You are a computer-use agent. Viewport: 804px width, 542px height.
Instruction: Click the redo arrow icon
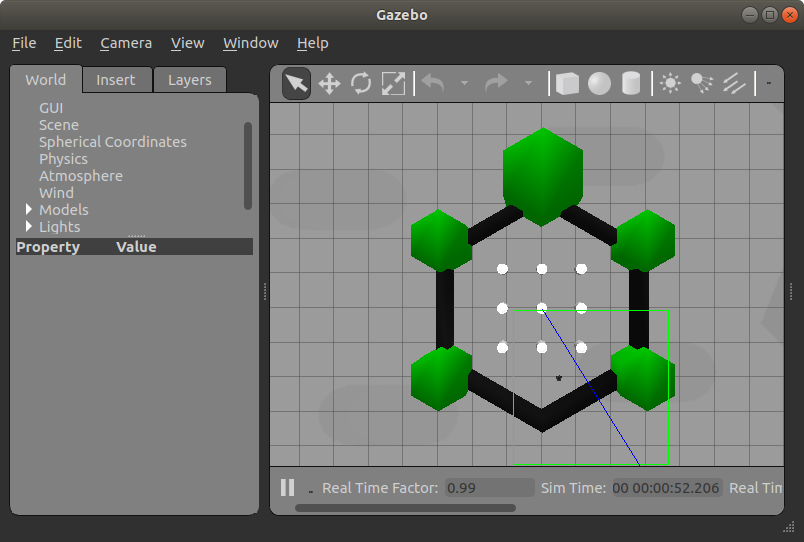pos(496,83)
